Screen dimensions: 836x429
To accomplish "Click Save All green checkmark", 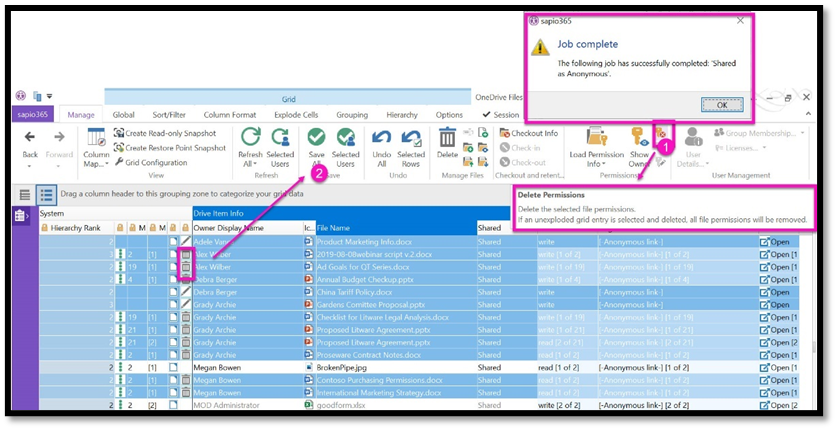I will (x=316, y=137).
